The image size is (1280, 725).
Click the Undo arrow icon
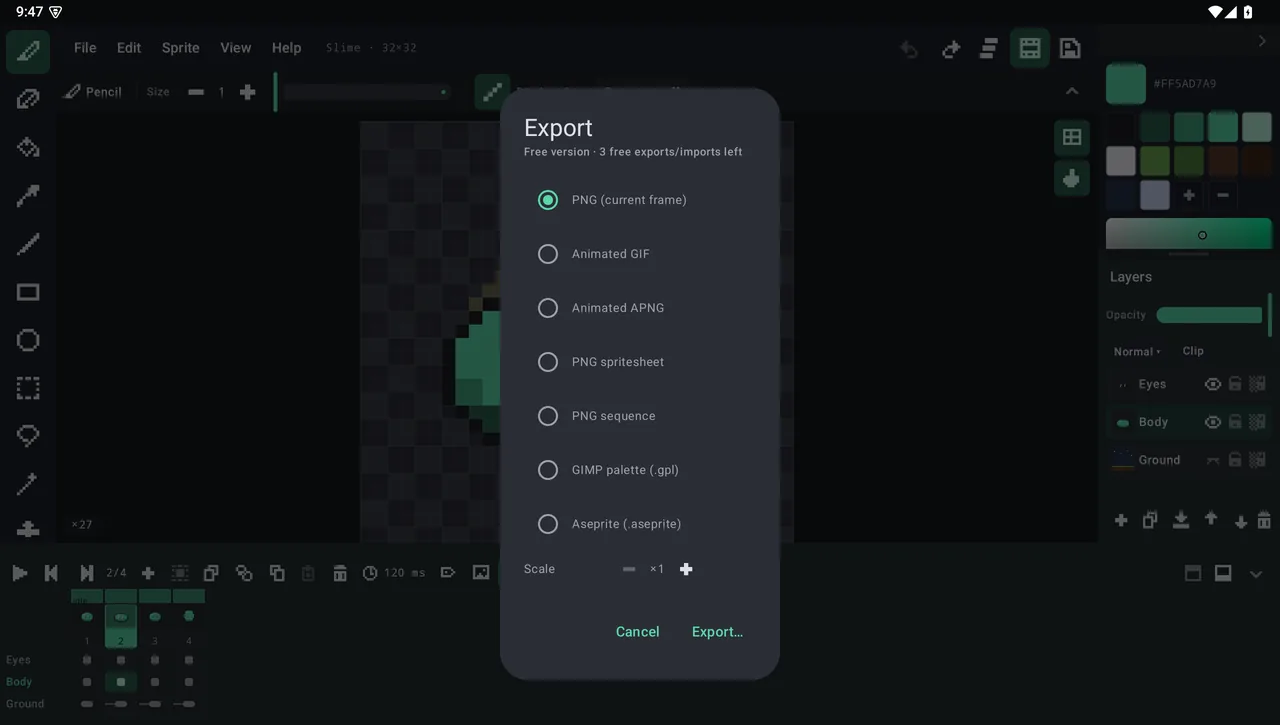coord(909,48)
